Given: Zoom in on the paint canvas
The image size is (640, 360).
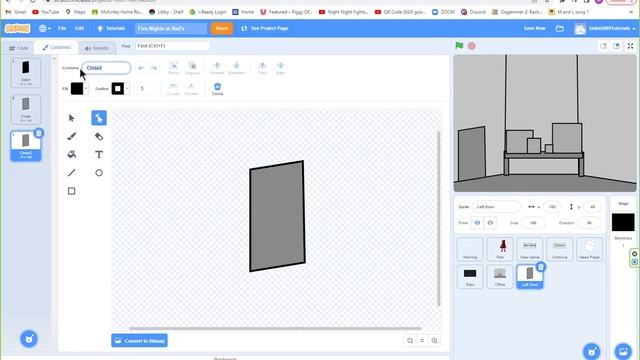Looking at the screenshot, I should [435, 340].
